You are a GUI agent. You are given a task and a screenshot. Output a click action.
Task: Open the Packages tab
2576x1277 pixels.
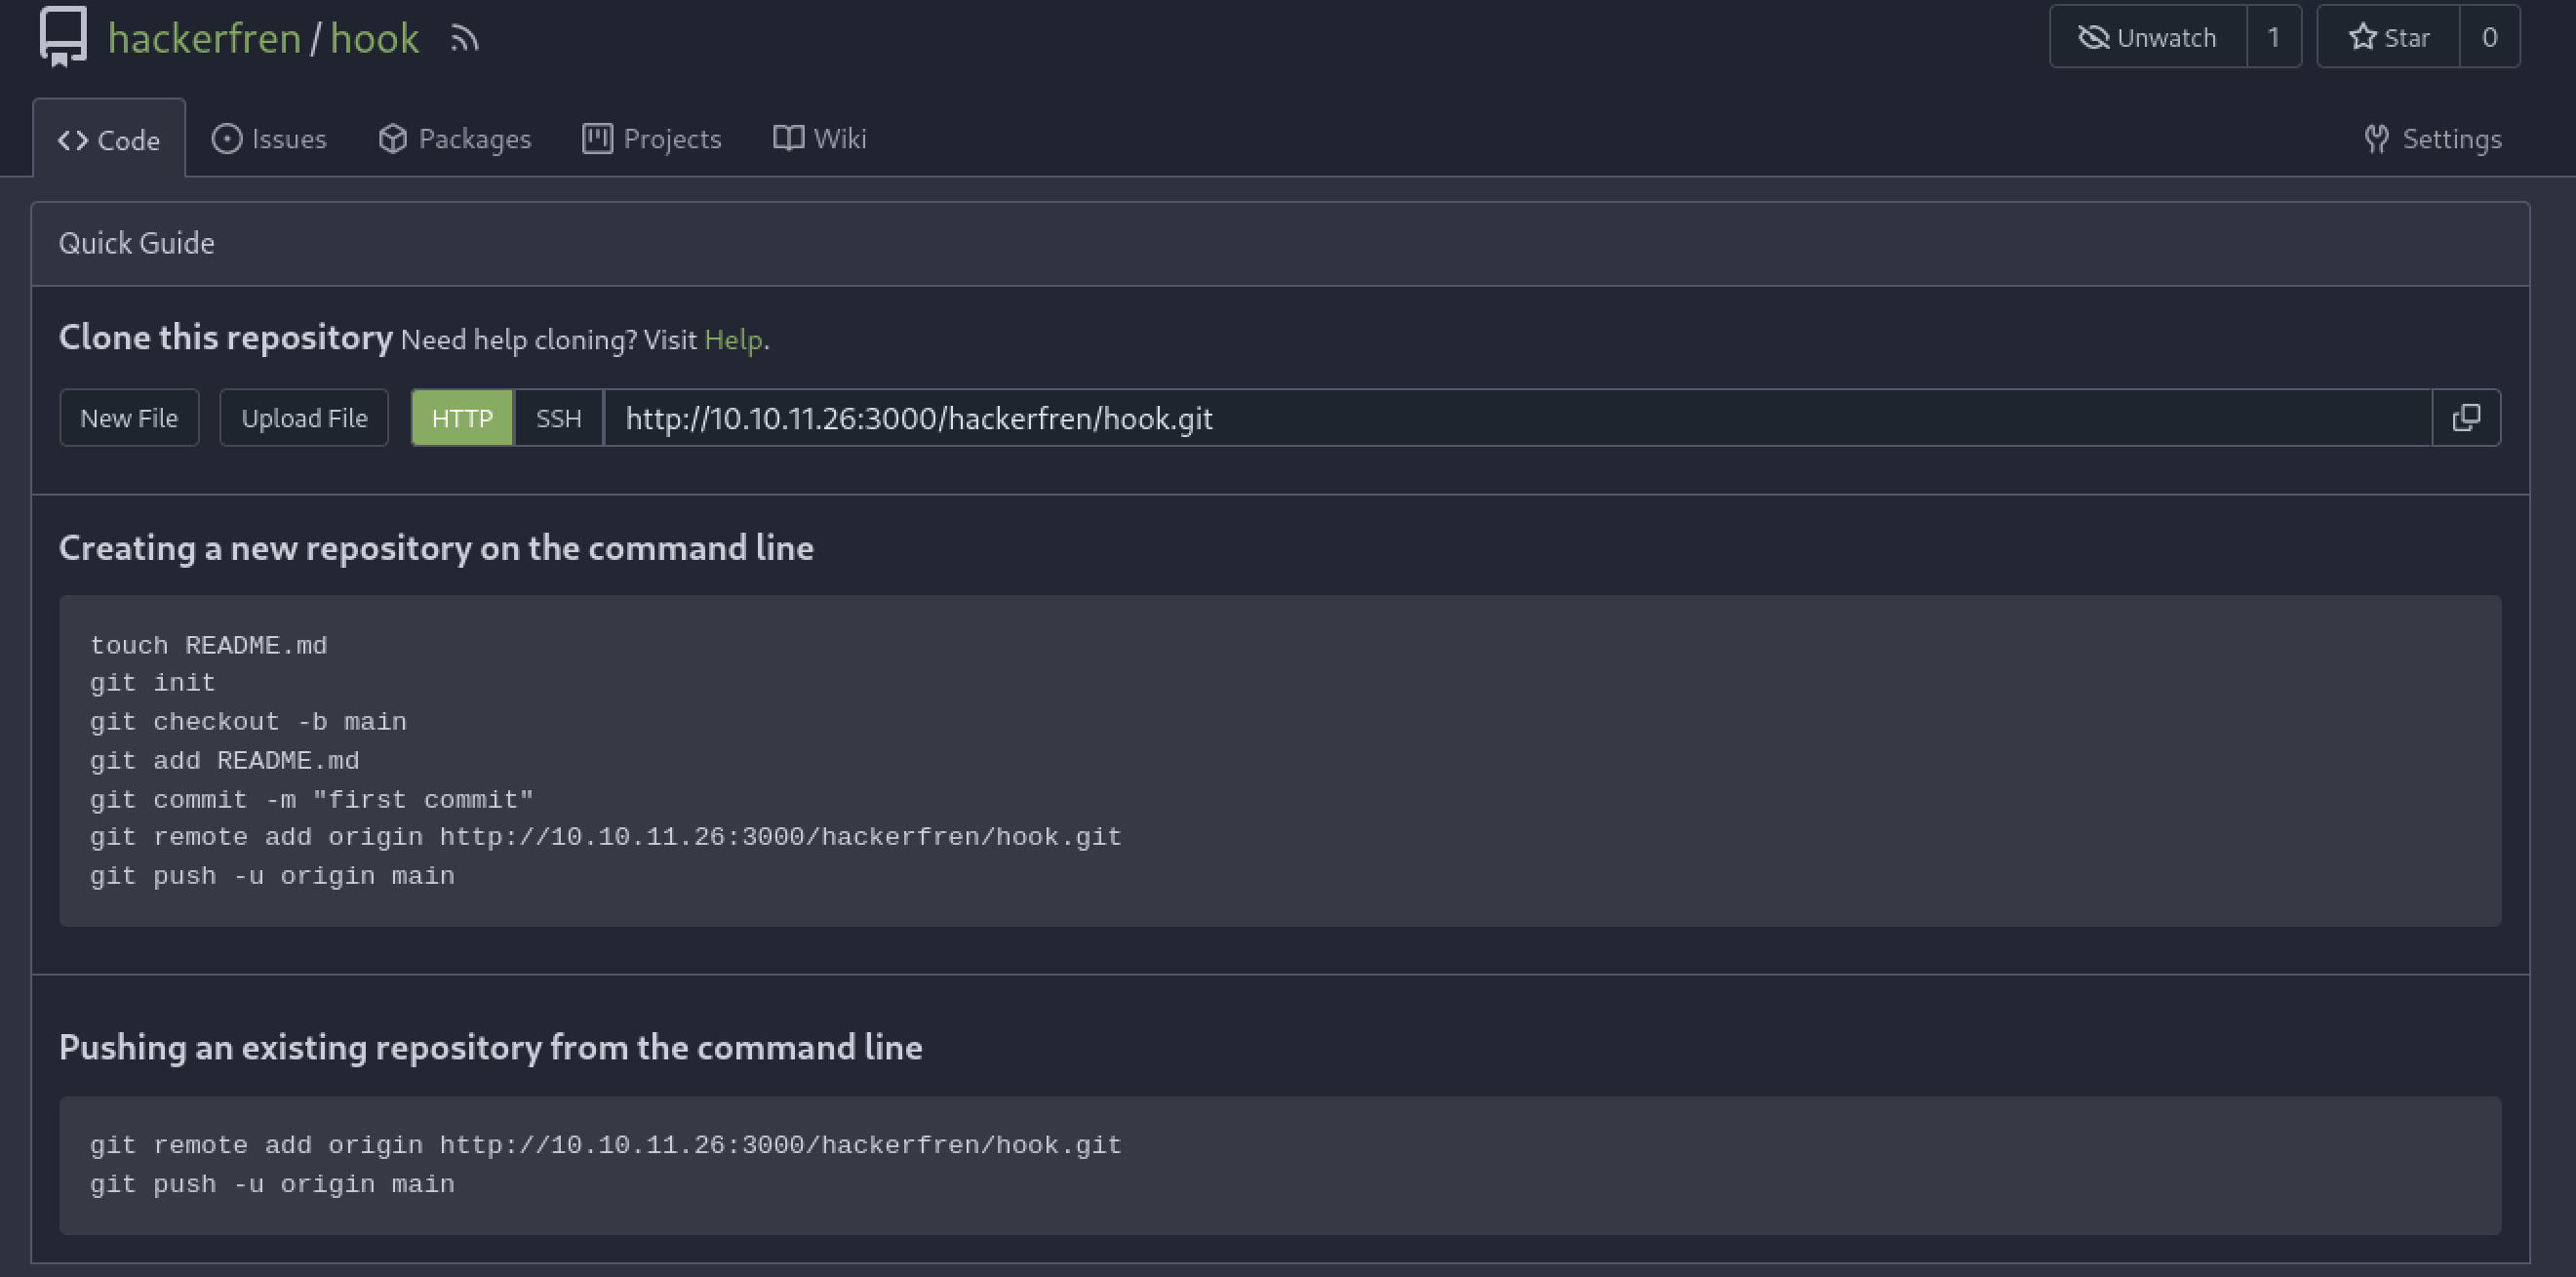click(455, 139)
